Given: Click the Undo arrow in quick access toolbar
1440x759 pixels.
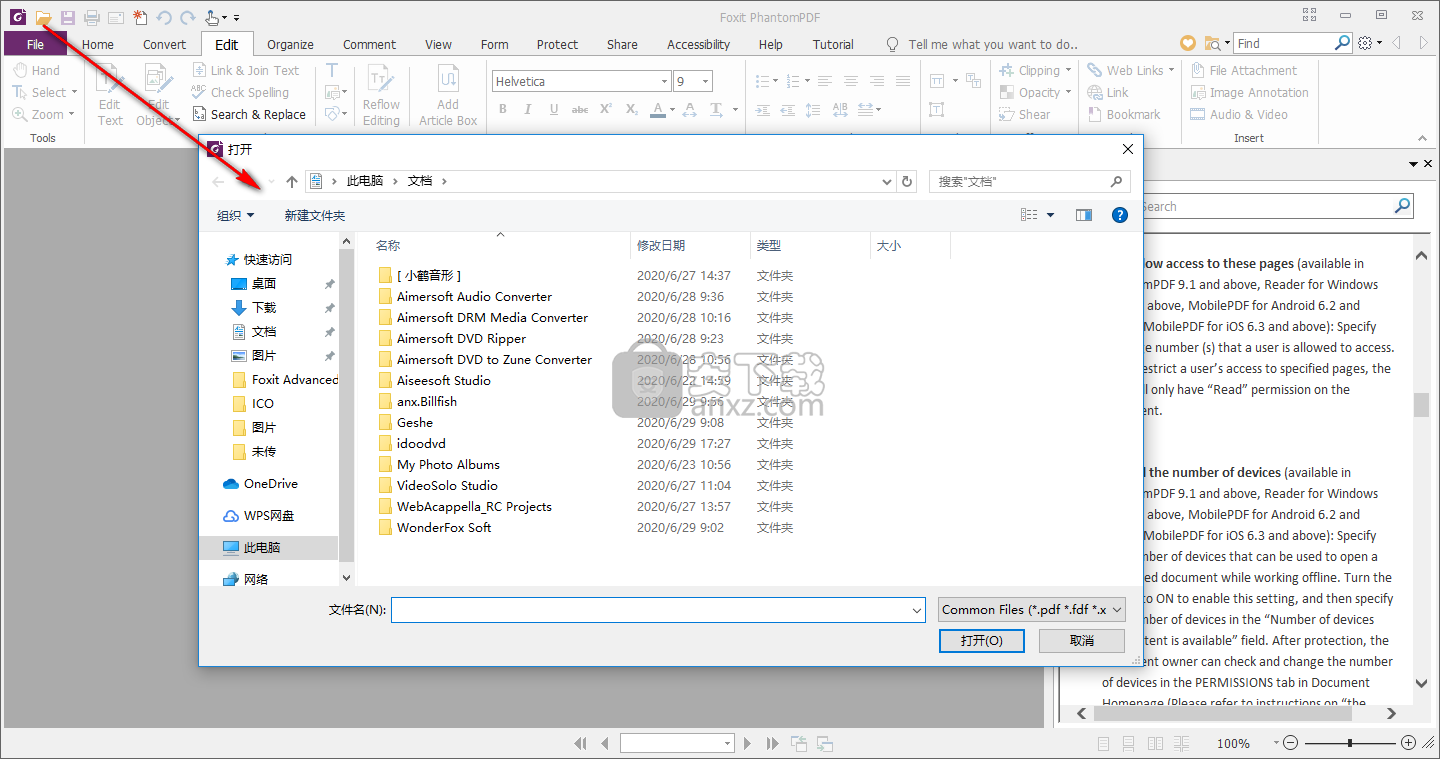Looking at the screenshot, I should click(164, 17).
